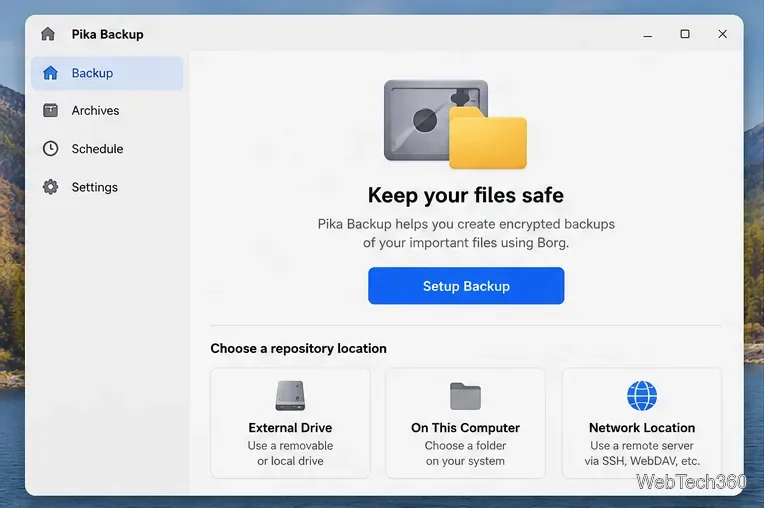Select the Backup sidebar item
The width and height of the screenshot is (764, 508).
click(x=107, y=73)
